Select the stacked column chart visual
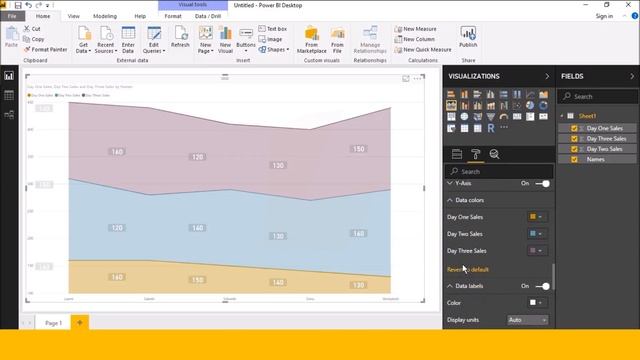The height and width of the screenshot is (360, 640). click(464, 95)
